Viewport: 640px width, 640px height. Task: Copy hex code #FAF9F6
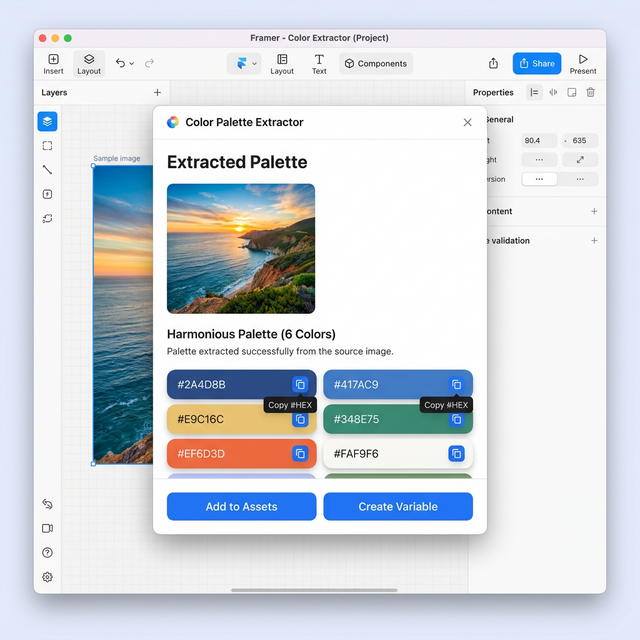tap(456, 454)
